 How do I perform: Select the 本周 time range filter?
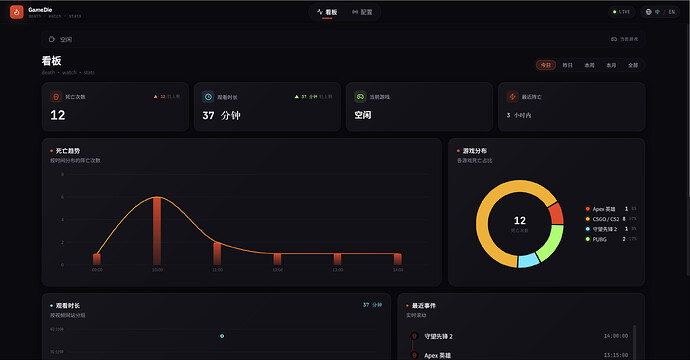589,65
